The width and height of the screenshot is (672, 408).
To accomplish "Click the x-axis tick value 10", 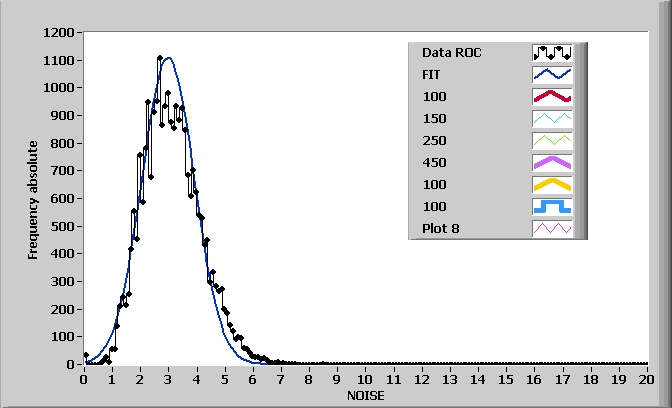I will pos(366,378).
